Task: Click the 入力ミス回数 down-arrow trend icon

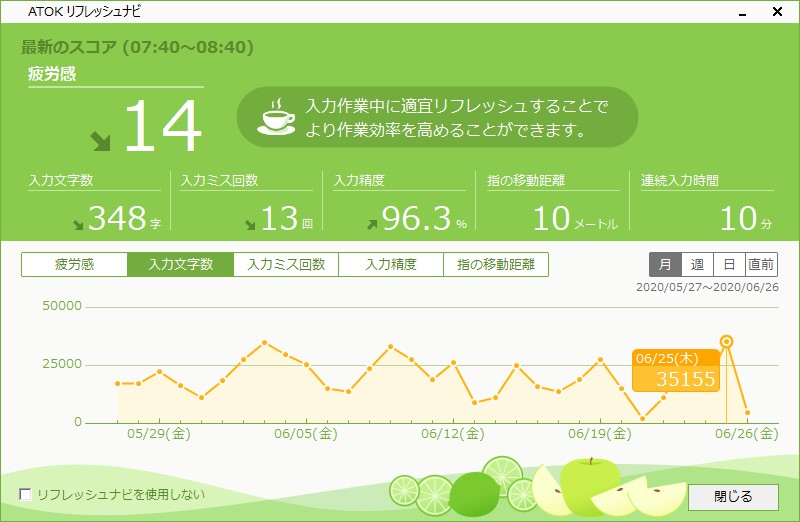Action: coord(250,225)
